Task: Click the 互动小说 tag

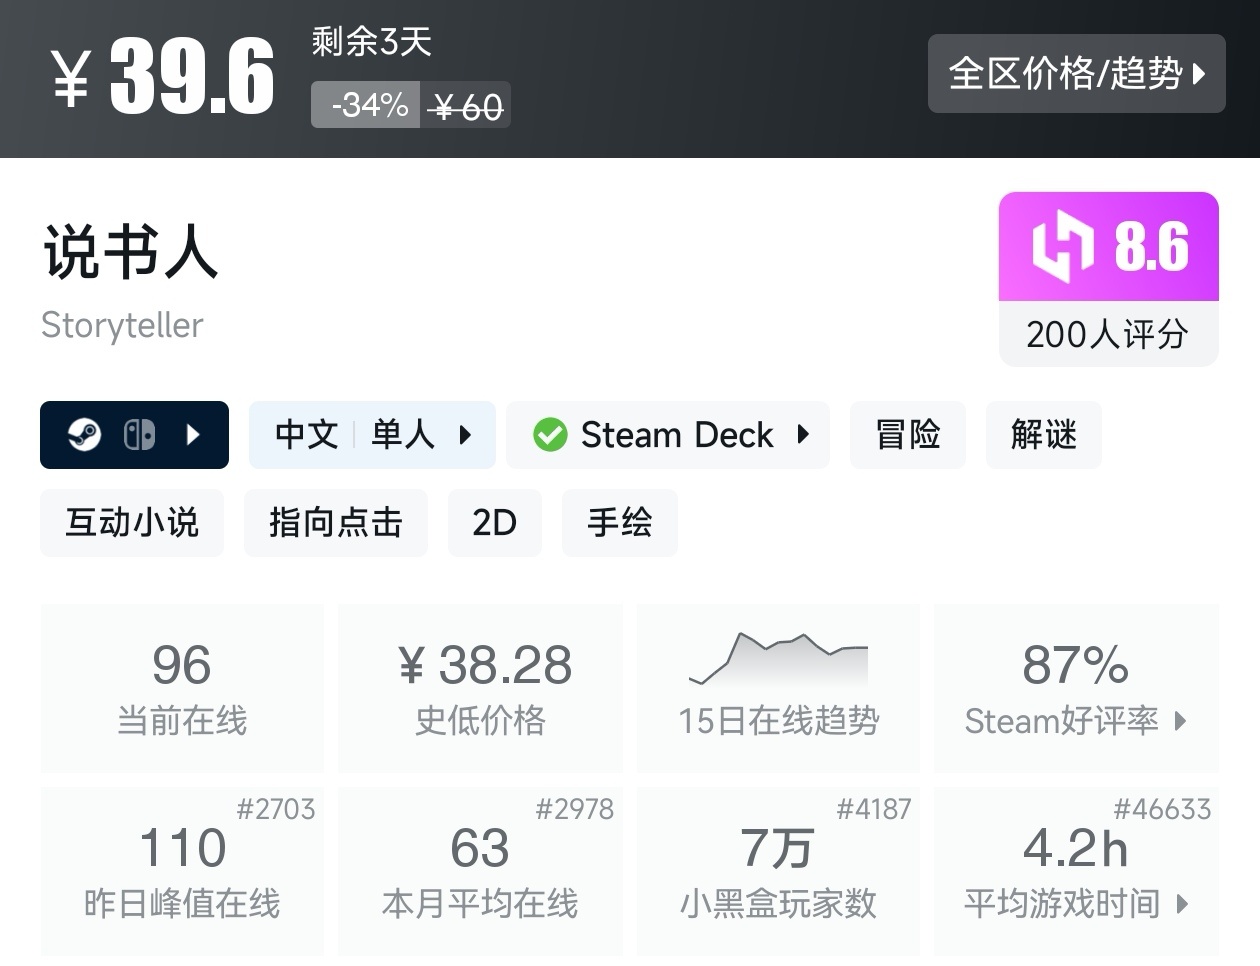Action: 131,522
